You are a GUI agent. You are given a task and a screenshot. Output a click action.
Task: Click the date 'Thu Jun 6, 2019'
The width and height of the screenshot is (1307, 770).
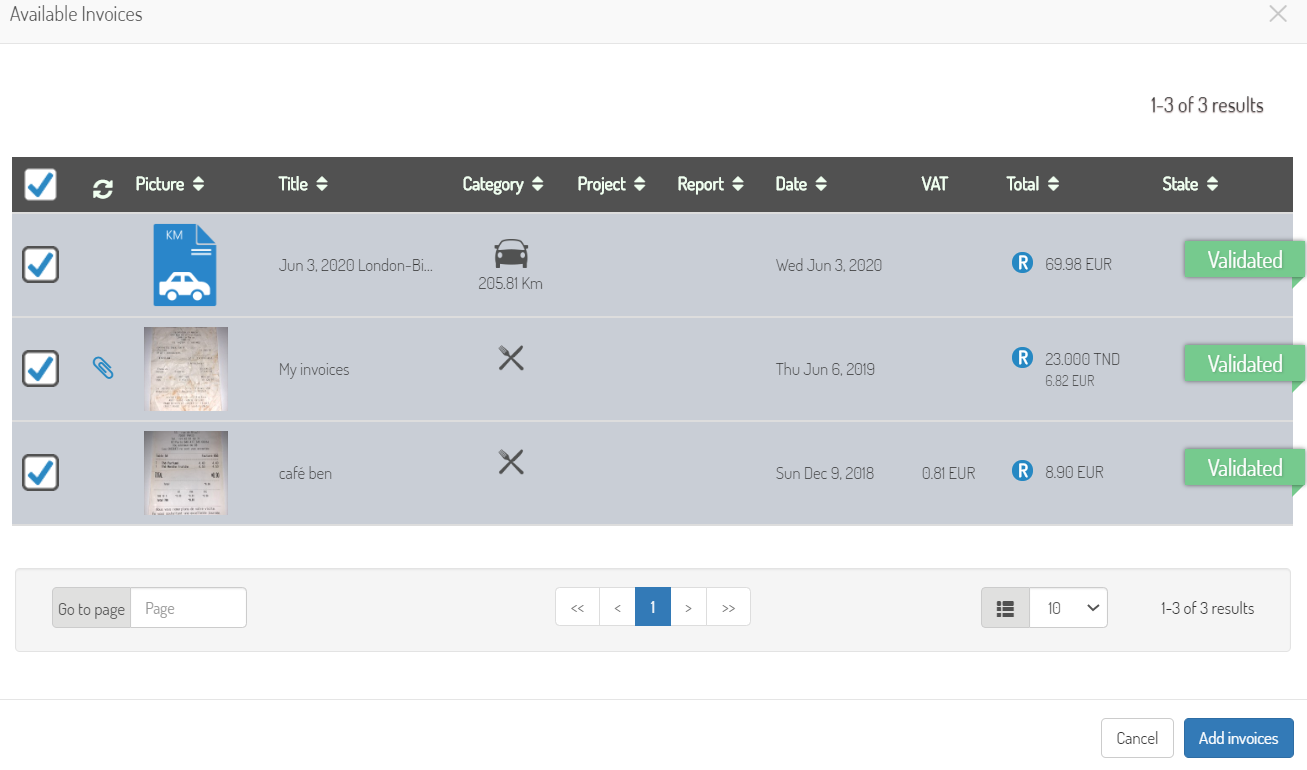tap(825, 369)
